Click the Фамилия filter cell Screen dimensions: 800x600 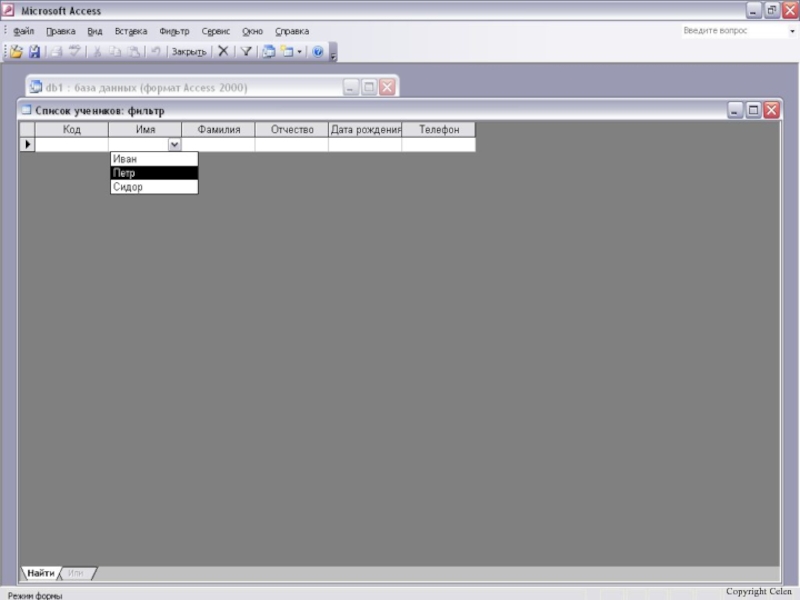pos(218,144)
